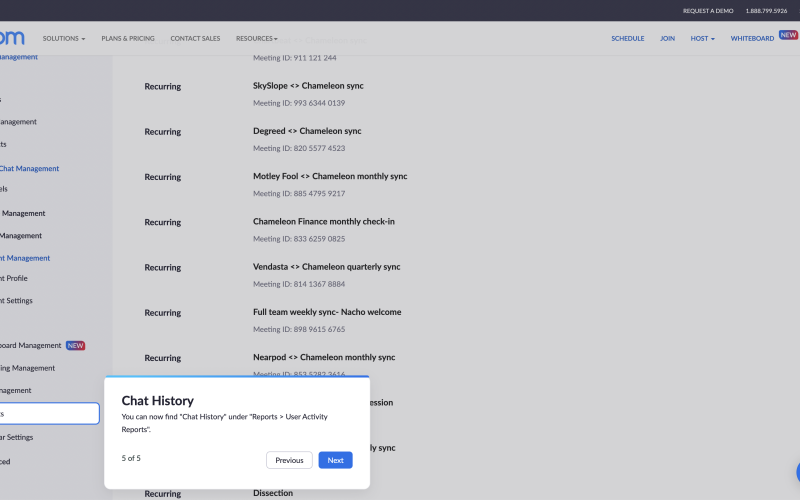Click Next in Chat History tooltip

(335, 460)
